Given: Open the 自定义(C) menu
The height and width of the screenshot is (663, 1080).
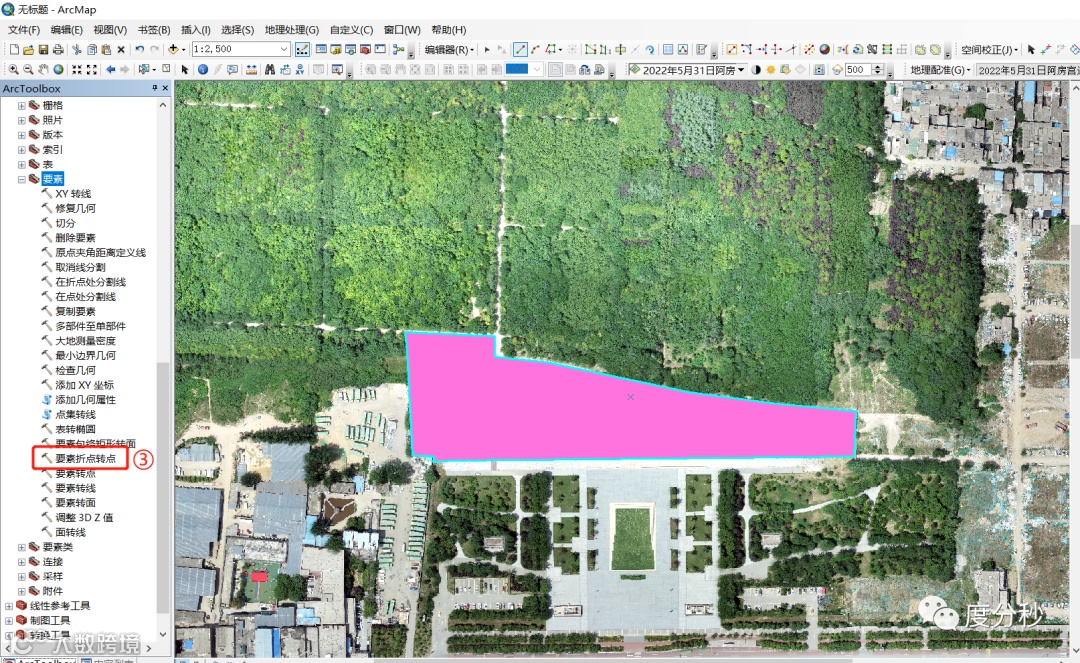Looking at the screenshot, I should 351,30.
